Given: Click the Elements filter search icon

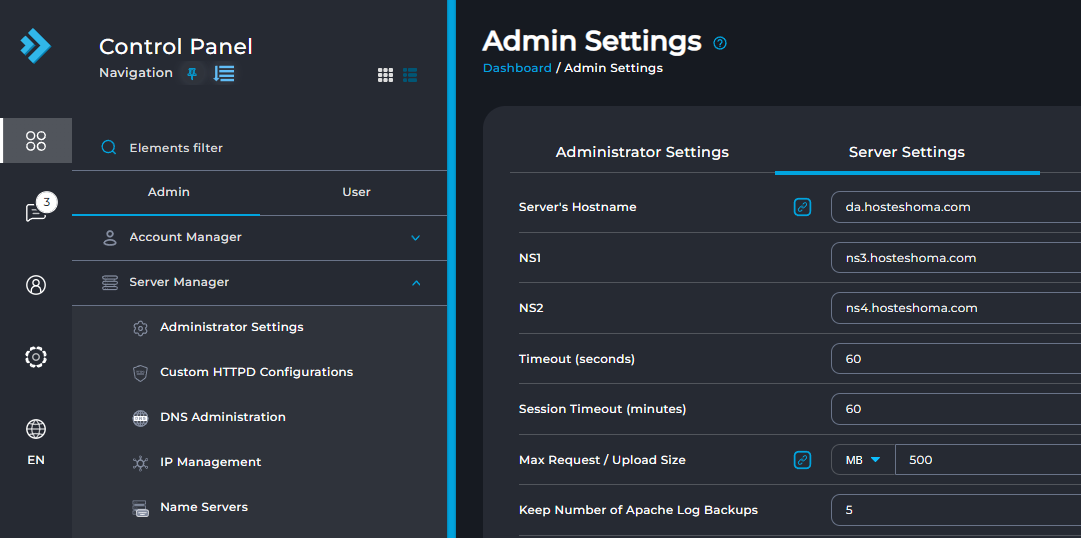Looking at the screenshot, I should [109, 148].
